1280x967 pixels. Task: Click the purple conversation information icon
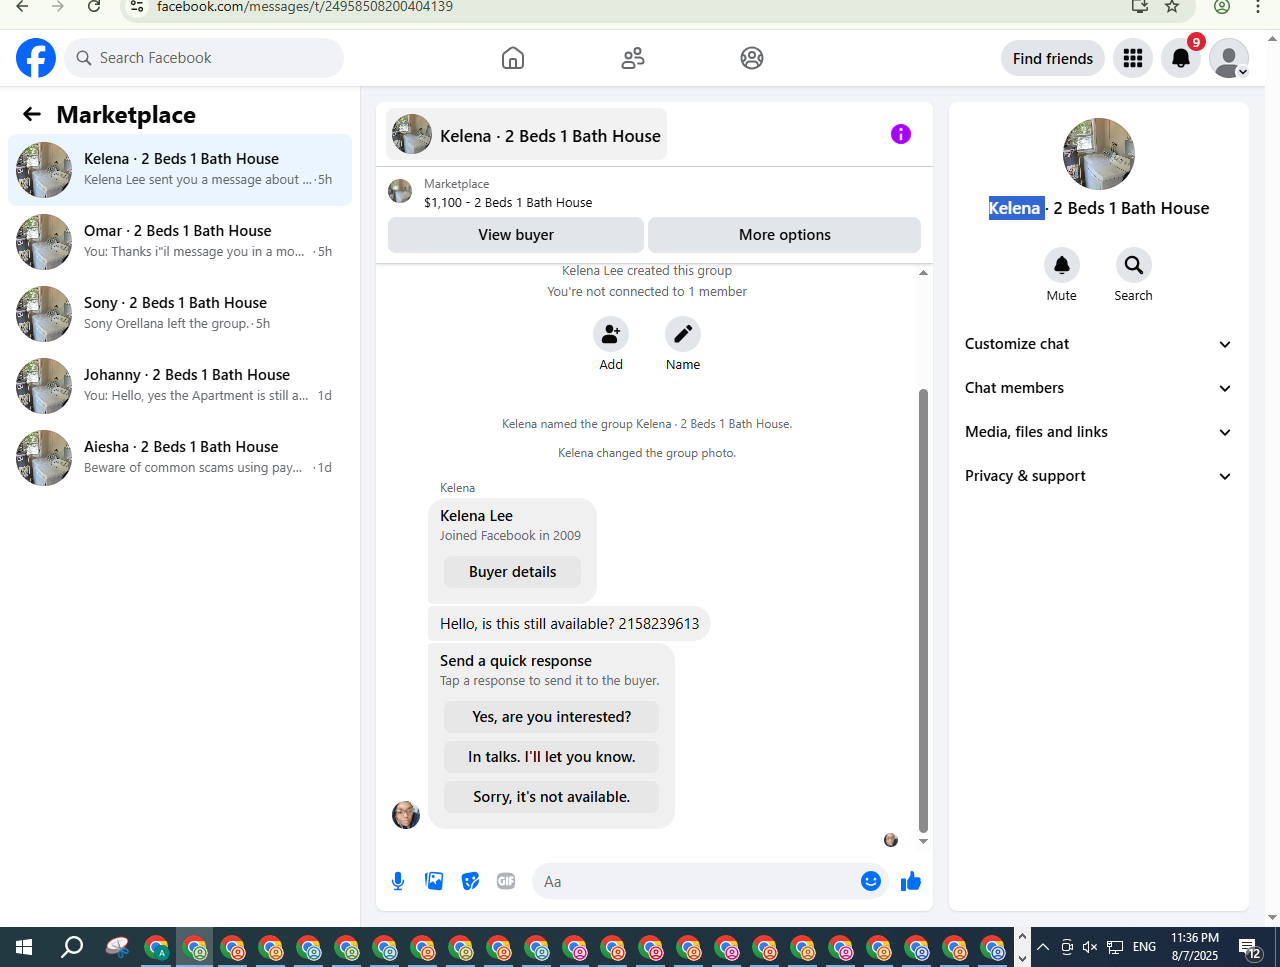[x=901, y=134]
